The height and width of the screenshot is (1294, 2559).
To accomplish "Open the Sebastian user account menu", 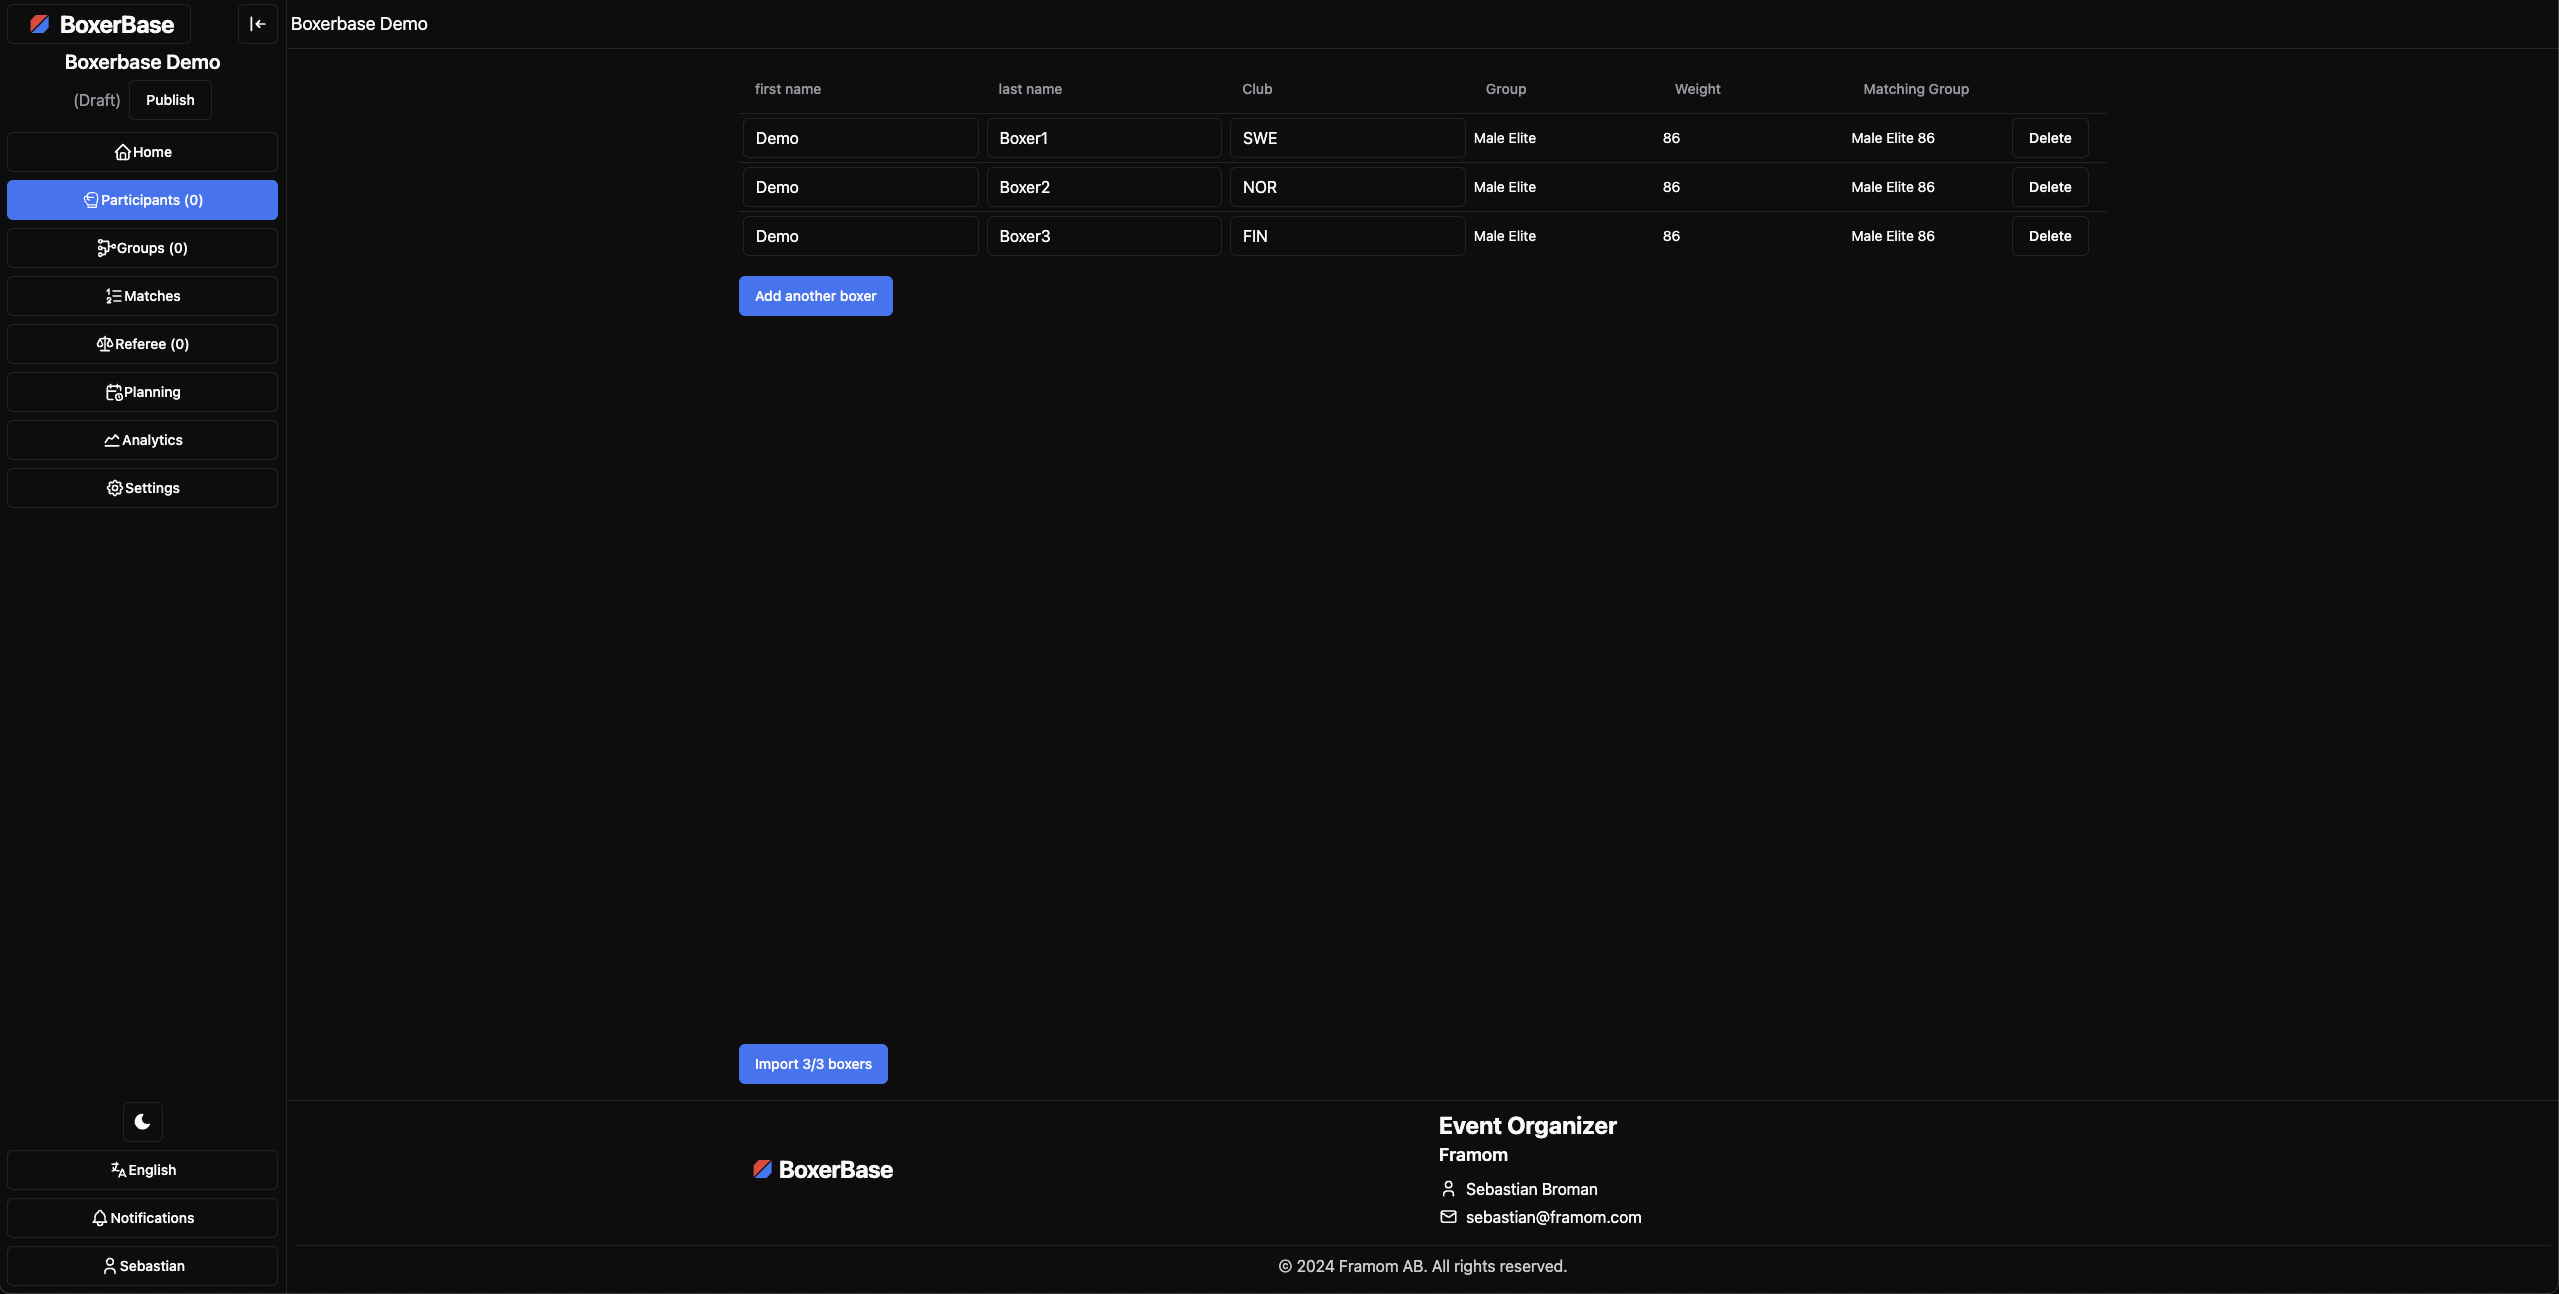I will point(142,1266).
